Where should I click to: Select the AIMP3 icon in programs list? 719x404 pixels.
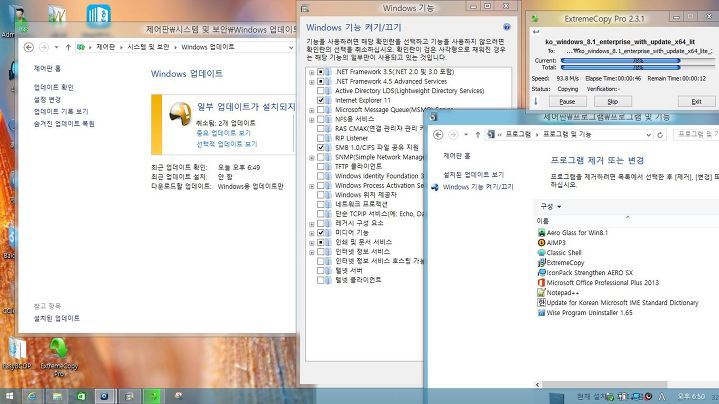click(x=541, y=243)
